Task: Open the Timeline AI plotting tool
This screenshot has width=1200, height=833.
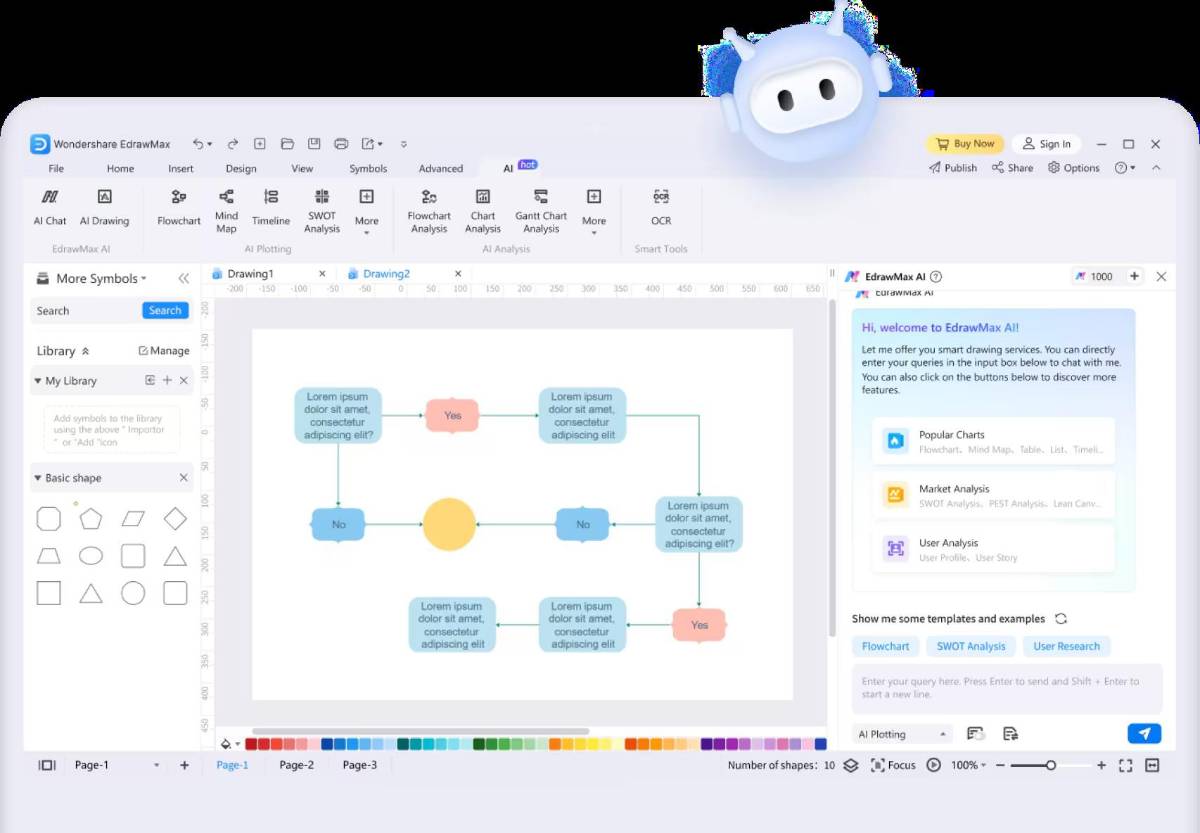Action: tap(270, 208)
